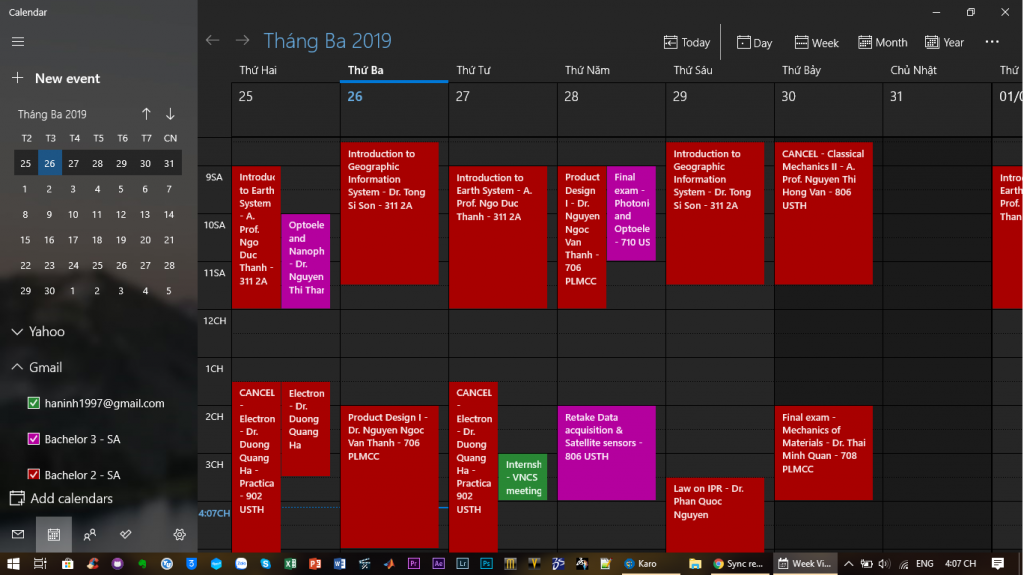The height and width of the screenshot is (575, 1024).
Task: Toggle Bachelor 2 - SA calendar checkbox
Action: tap(34, 474)
